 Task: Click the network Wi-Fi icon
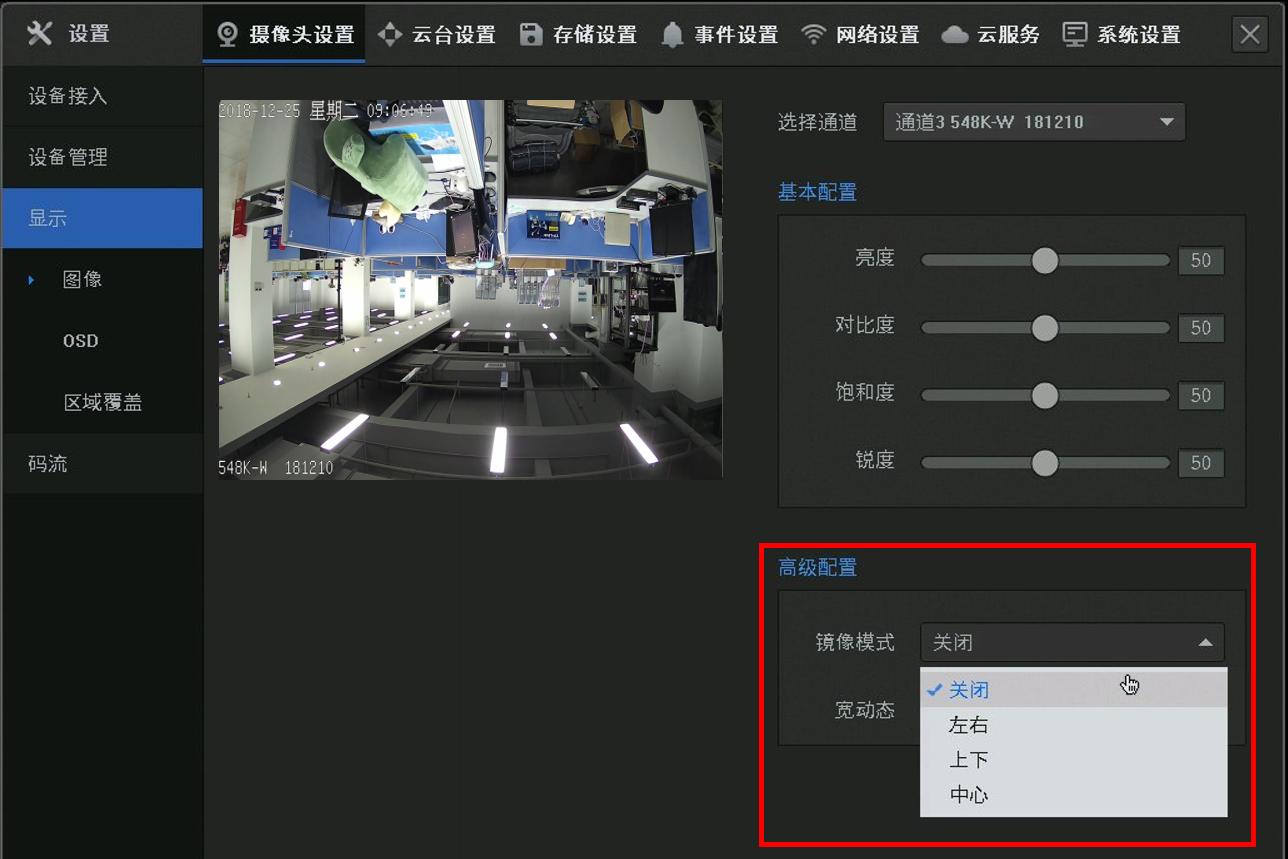pos(814,34)
